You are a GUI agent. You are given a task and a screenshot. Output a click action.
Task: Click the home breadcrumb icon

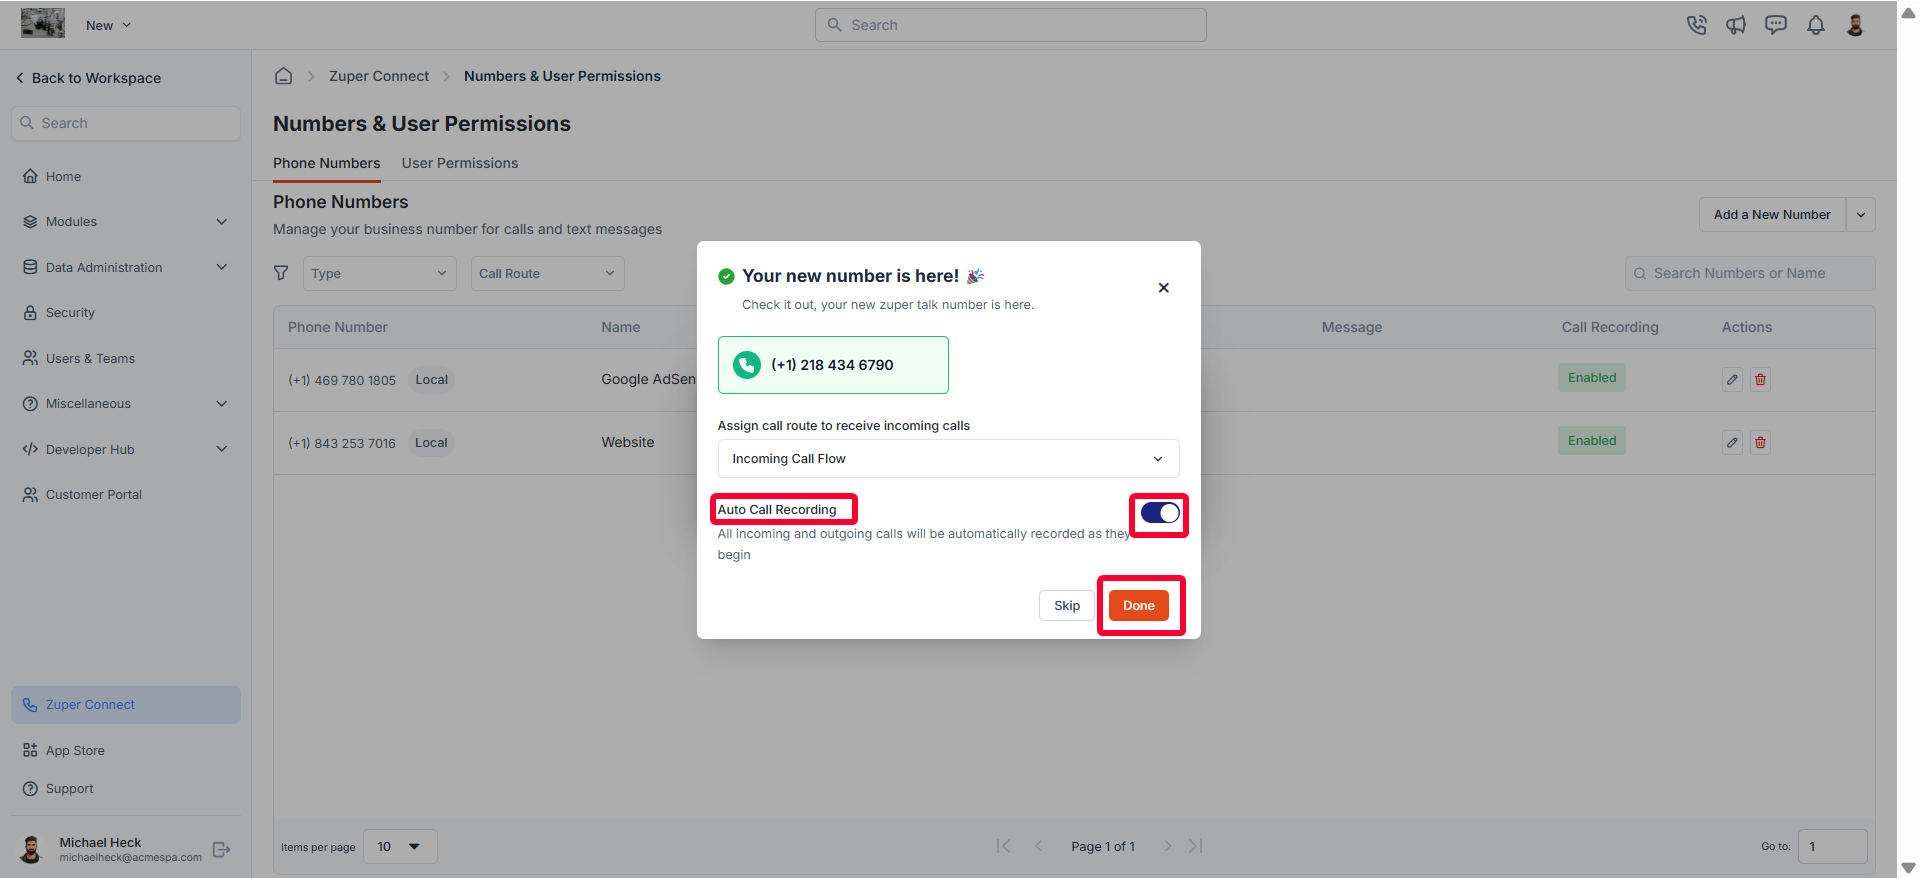coord(284,76)
